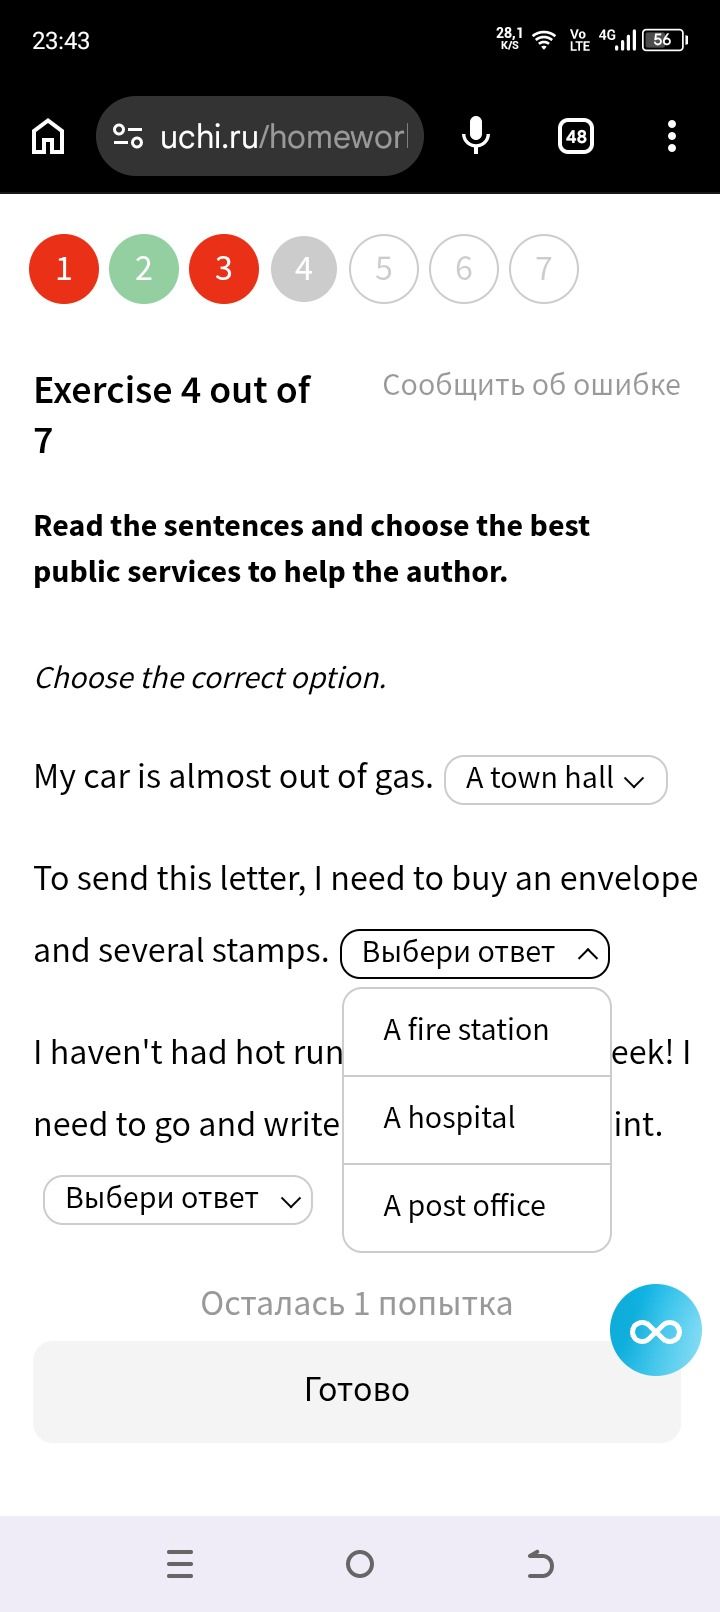Tap the site settings icon in address bar
The height and width of the screenshot is (1612, 720).
tap(128, 136)
